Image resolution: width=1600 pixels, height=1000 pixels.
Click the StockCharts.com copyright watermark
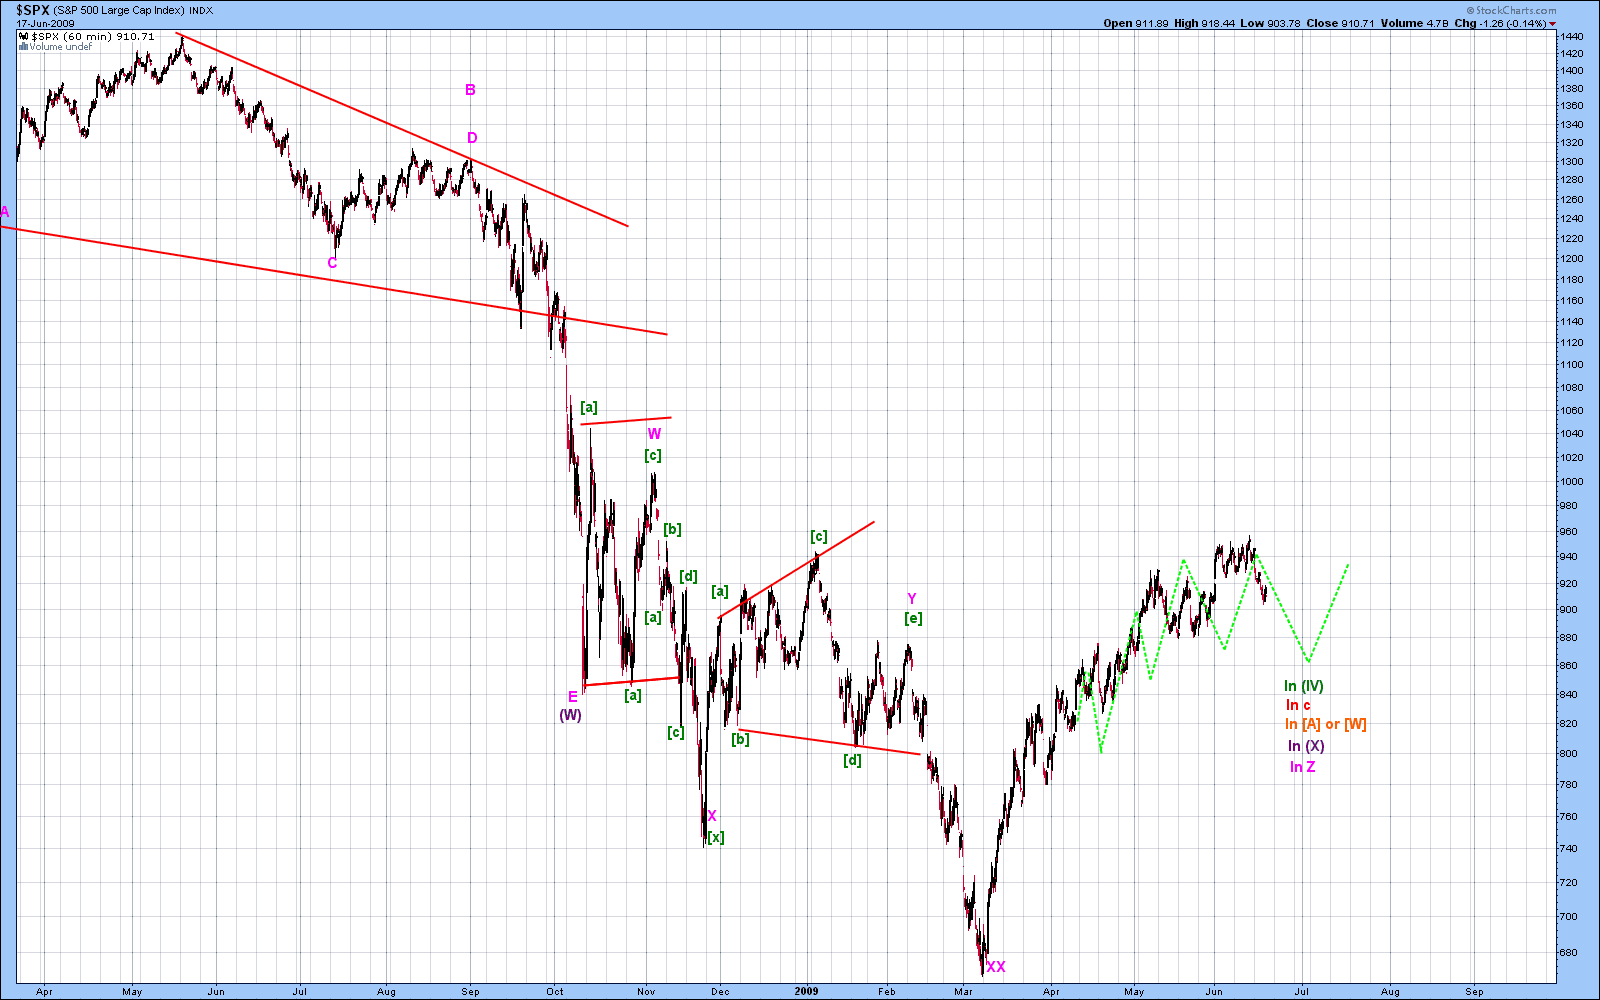point(1512,11)
